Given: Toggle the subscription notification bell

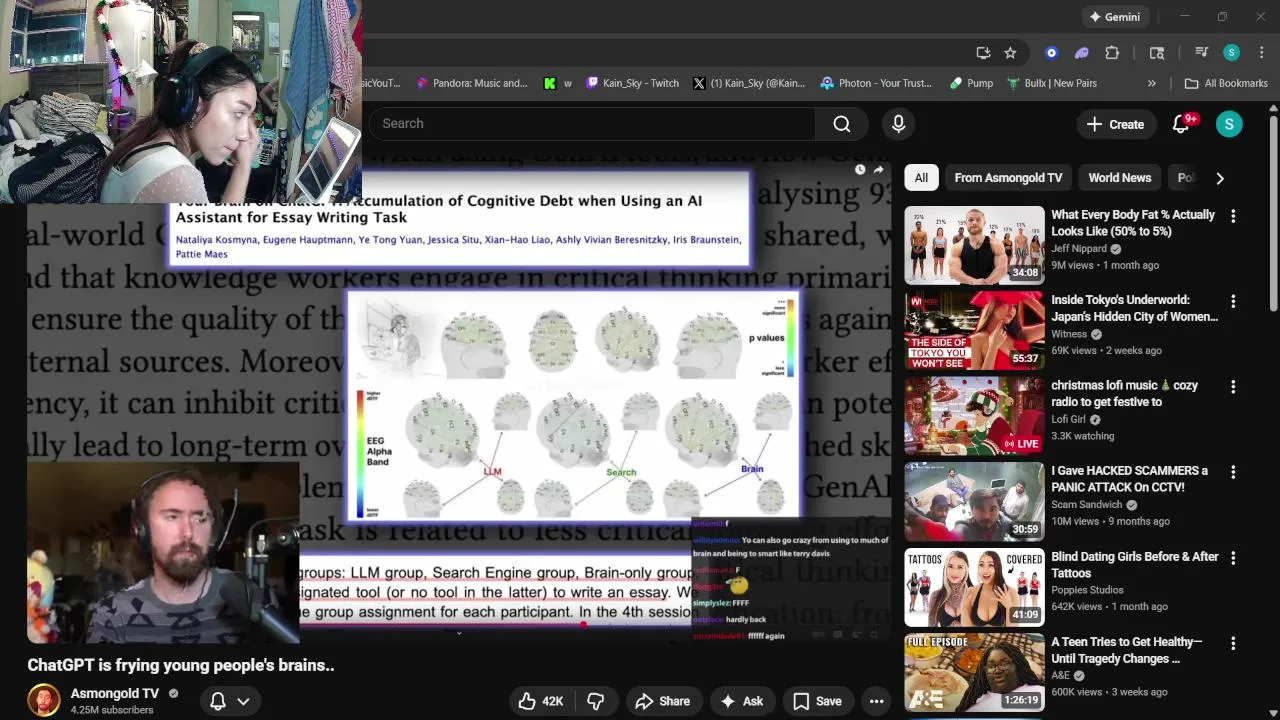Looking at the screenshot, I should coord(217,701).
